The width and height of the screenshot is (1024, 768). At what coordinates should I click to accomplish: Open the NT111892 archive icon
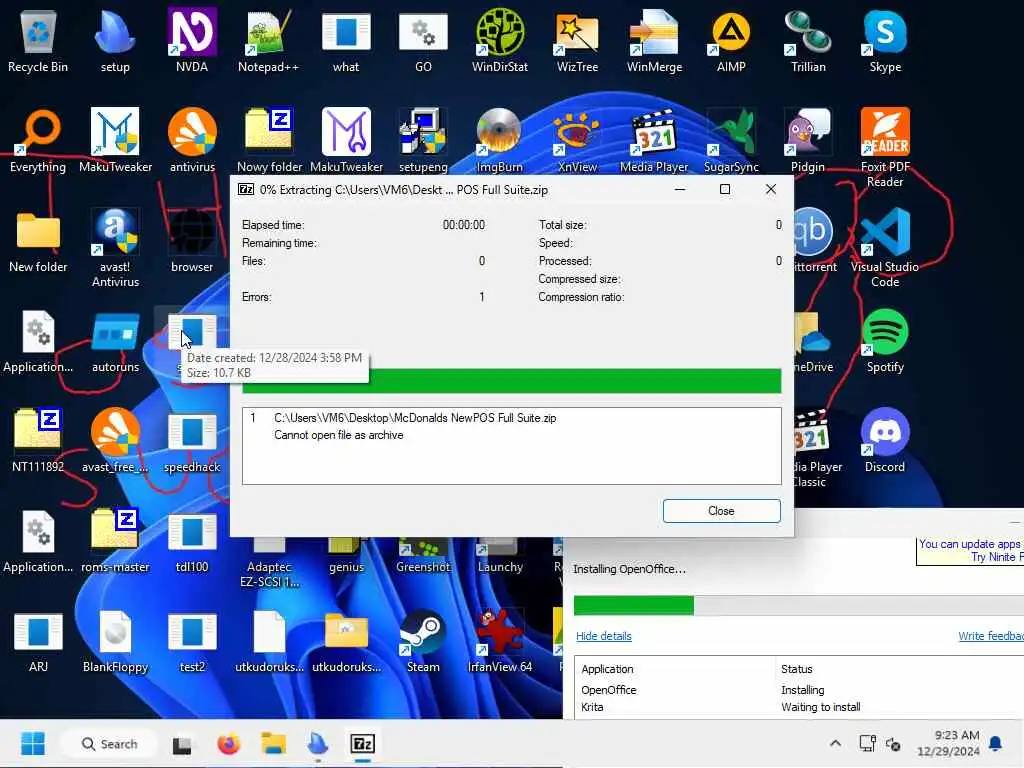click(x=38, y=441)
